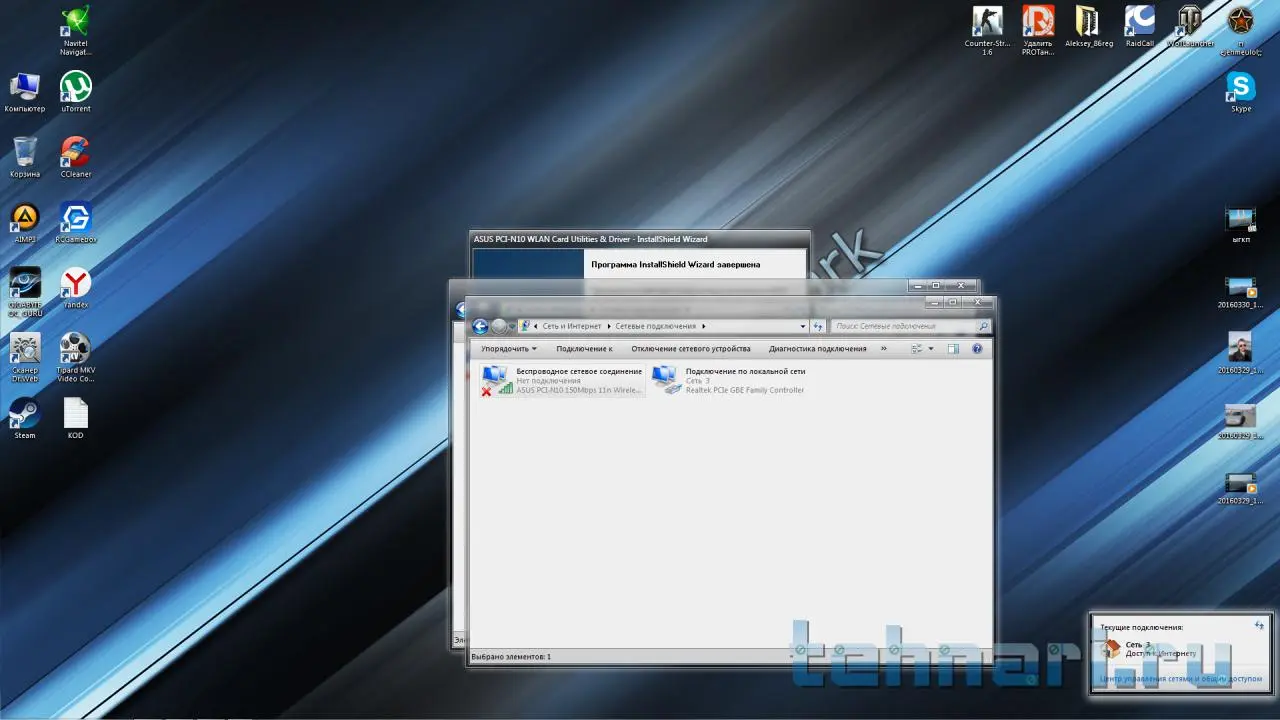Launch uTorrent from the desktop
The image size is (1280, 720).
[x=76, y=92]
